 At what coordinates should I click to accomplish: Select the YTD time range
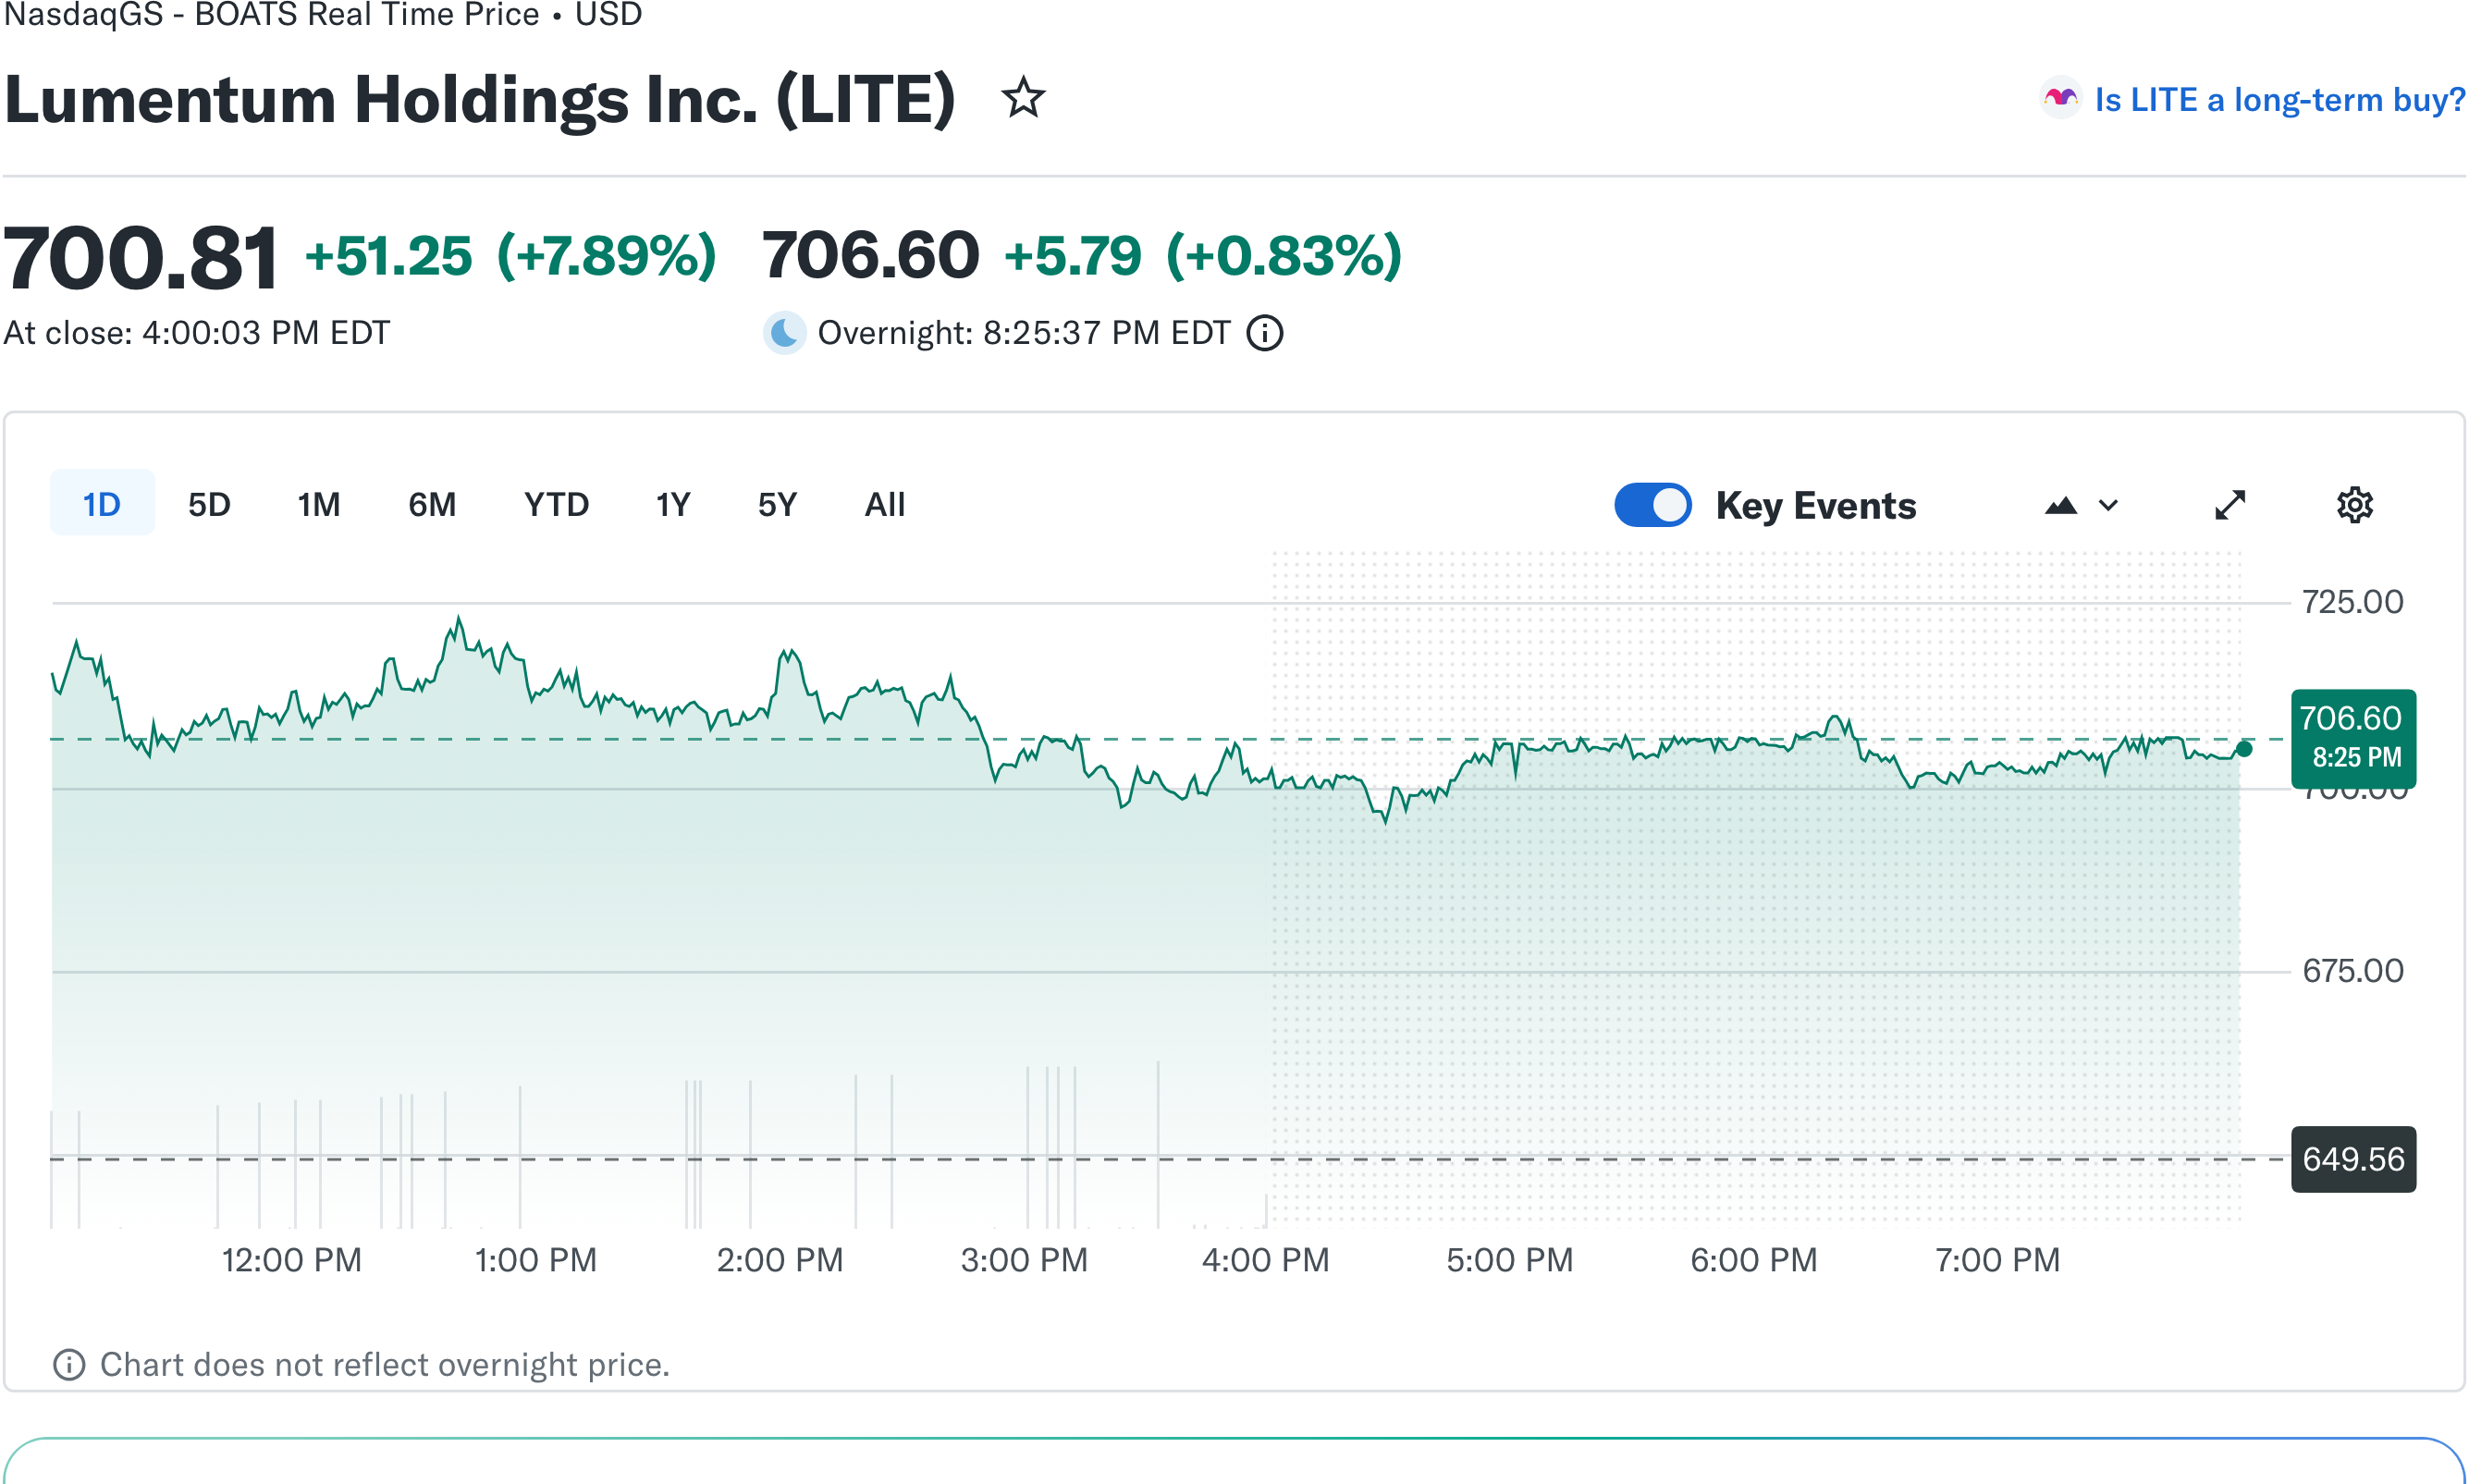tap(555, 504)
